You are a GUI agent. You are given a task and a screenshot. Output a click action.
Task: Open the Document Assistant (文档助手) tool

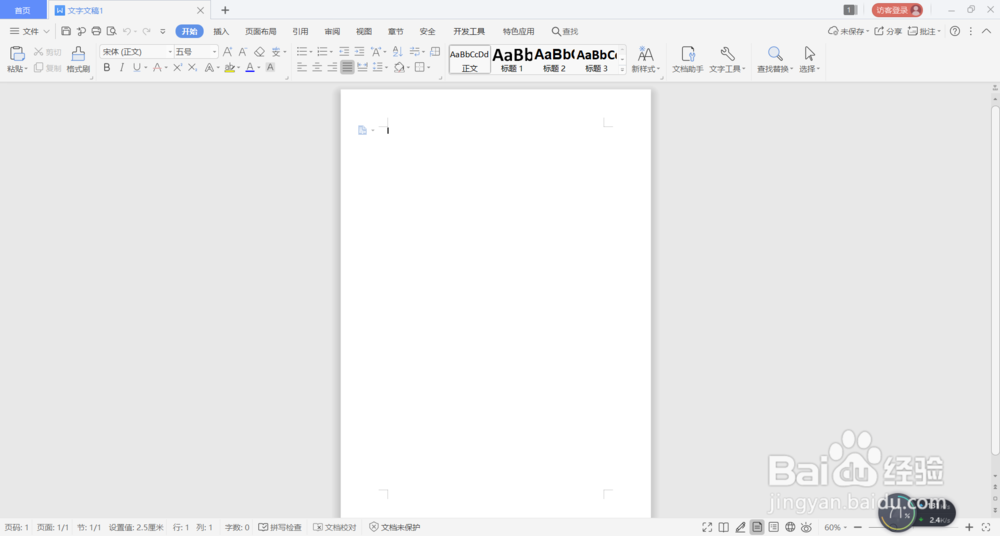688,59
